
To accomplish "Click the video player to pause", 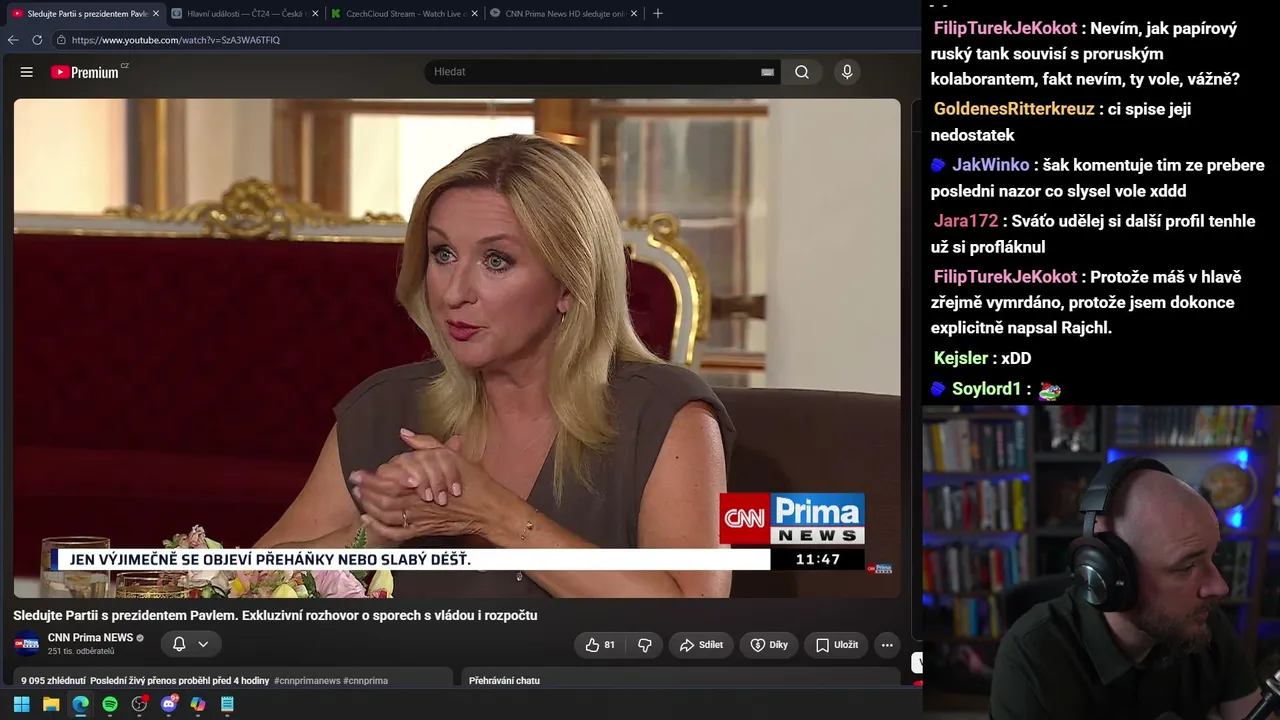I will 457,347.
